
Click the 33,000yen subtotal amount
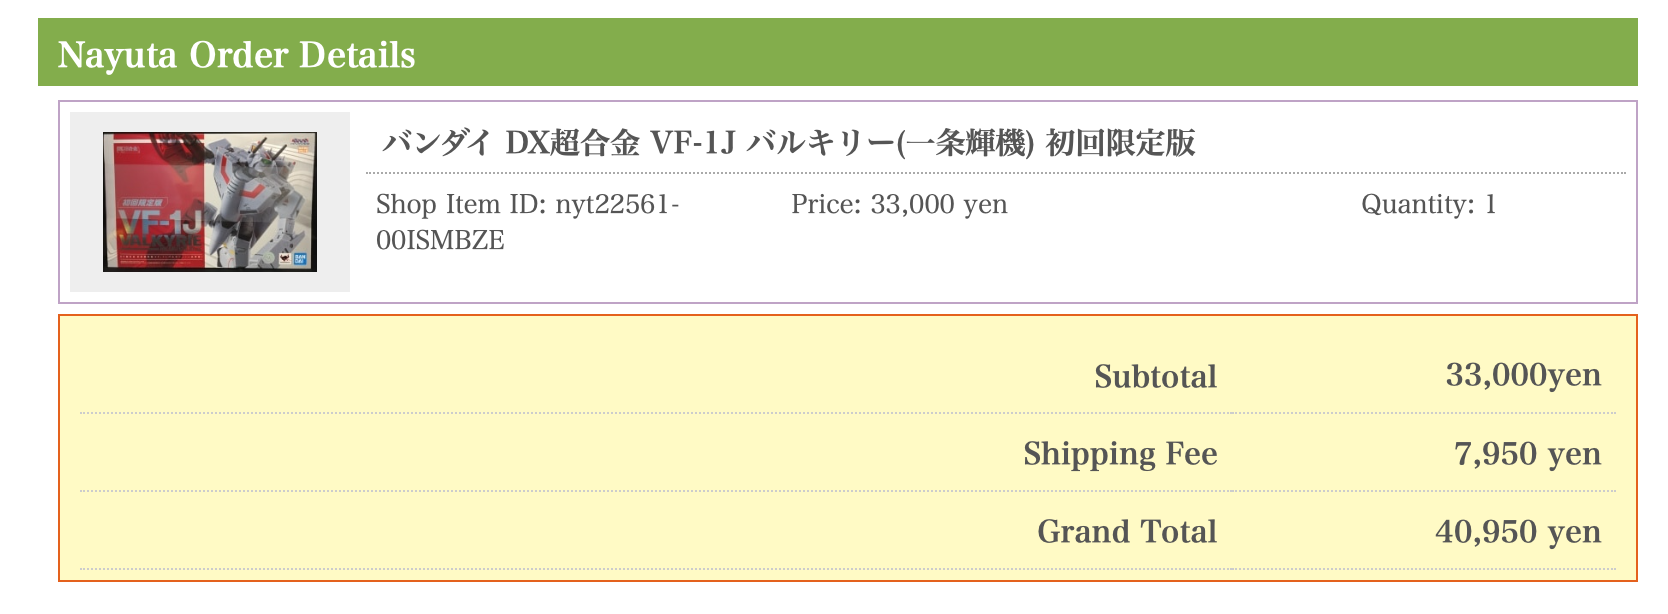coord(1523,375)
